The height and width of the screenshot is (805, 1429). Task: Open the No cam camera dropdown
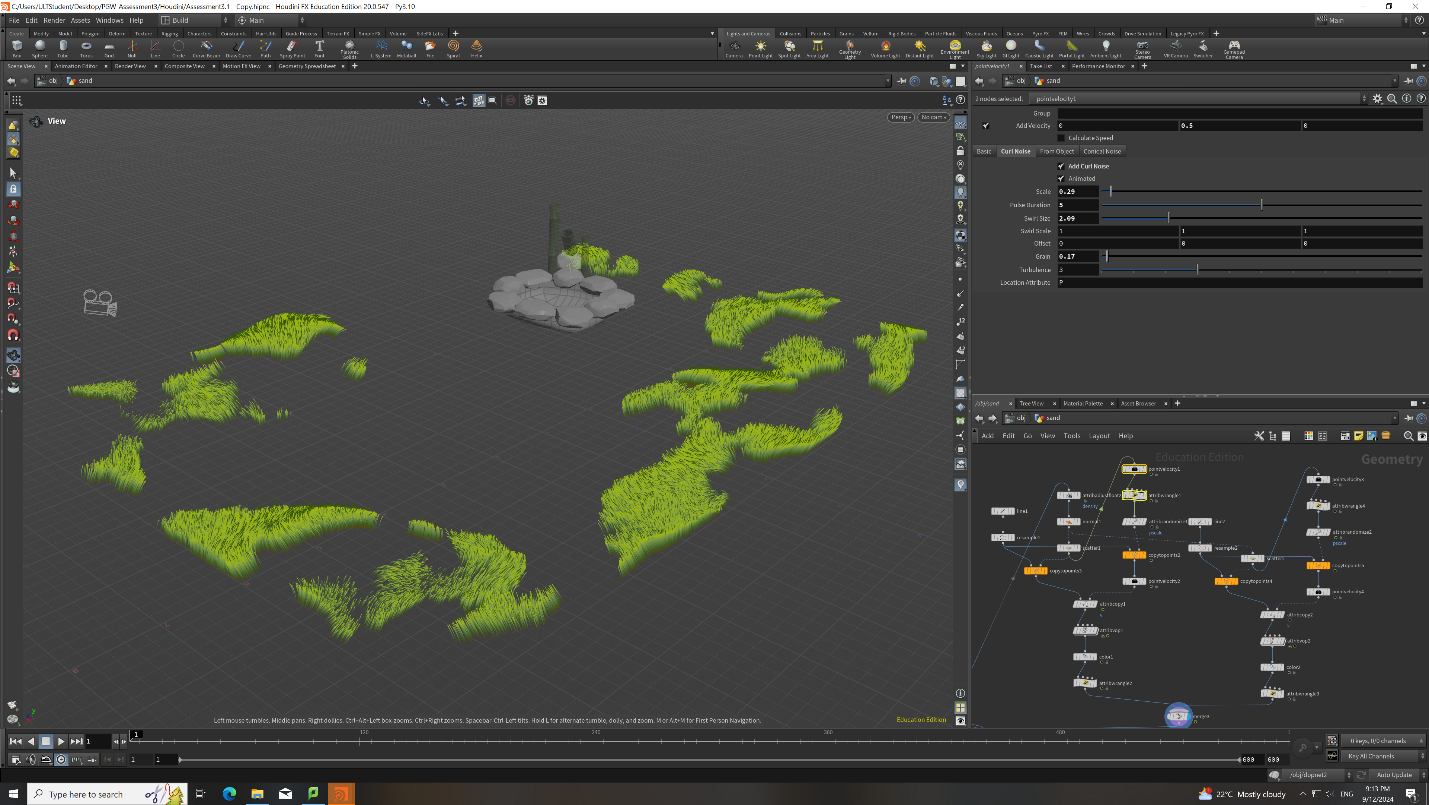point(933,118)
